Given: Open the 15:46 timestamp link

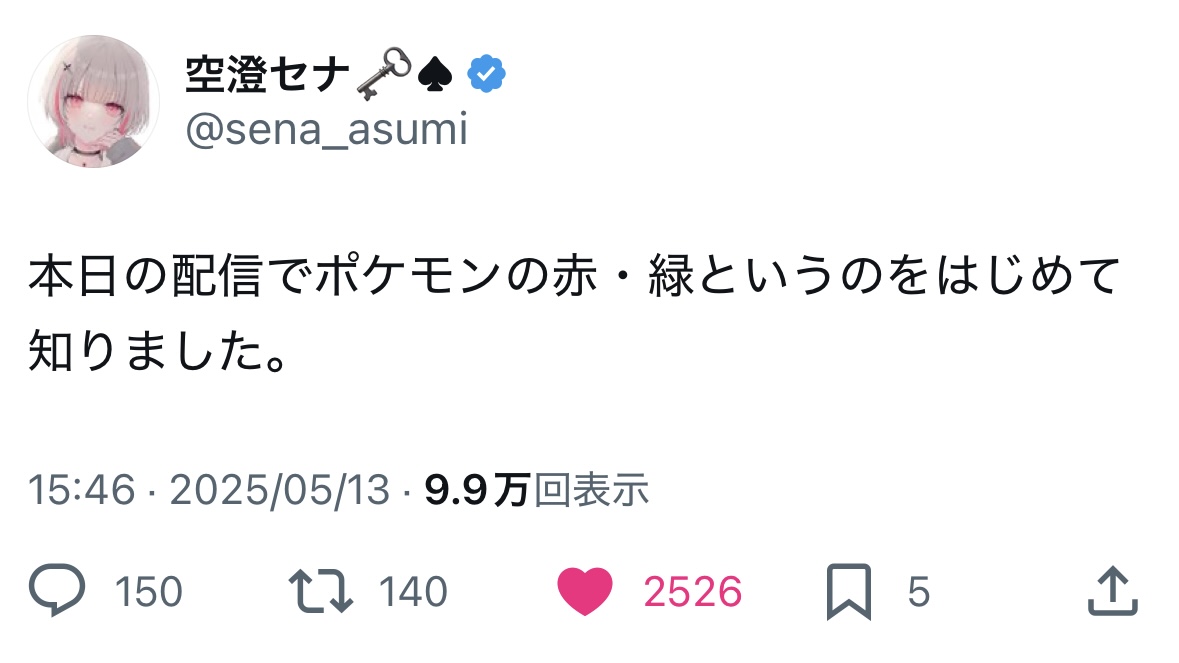Looking at the screenshot, I should point(81,490).
